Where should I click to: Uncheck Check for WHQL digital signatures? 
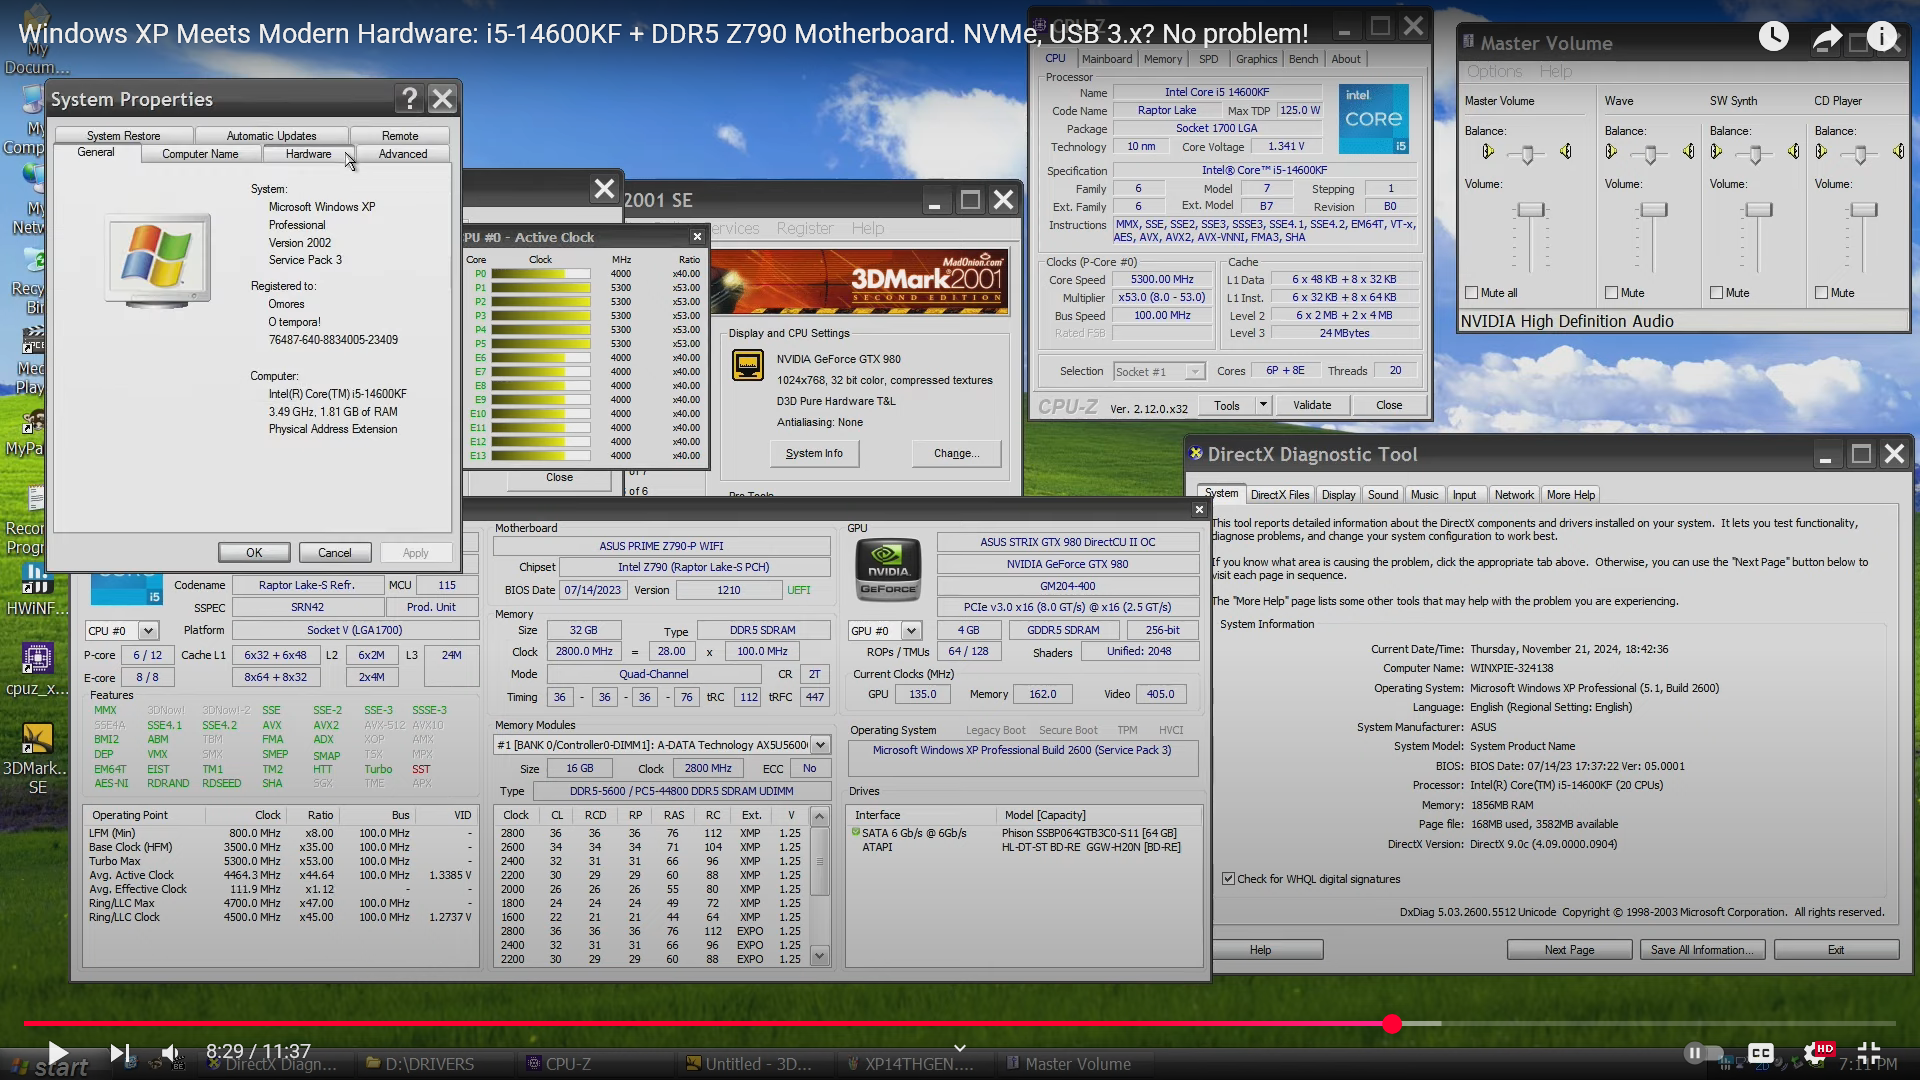1228,879
